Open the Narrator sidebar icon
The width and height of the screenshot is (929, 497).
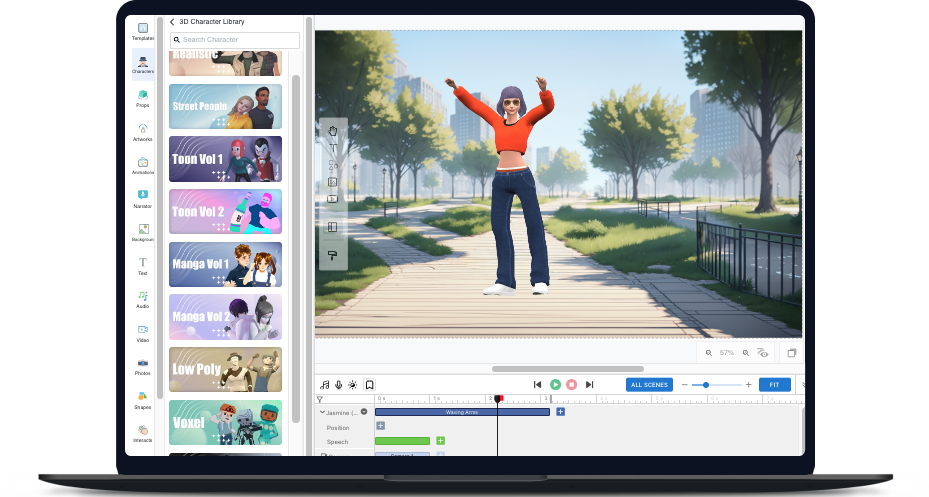[143, 196]
